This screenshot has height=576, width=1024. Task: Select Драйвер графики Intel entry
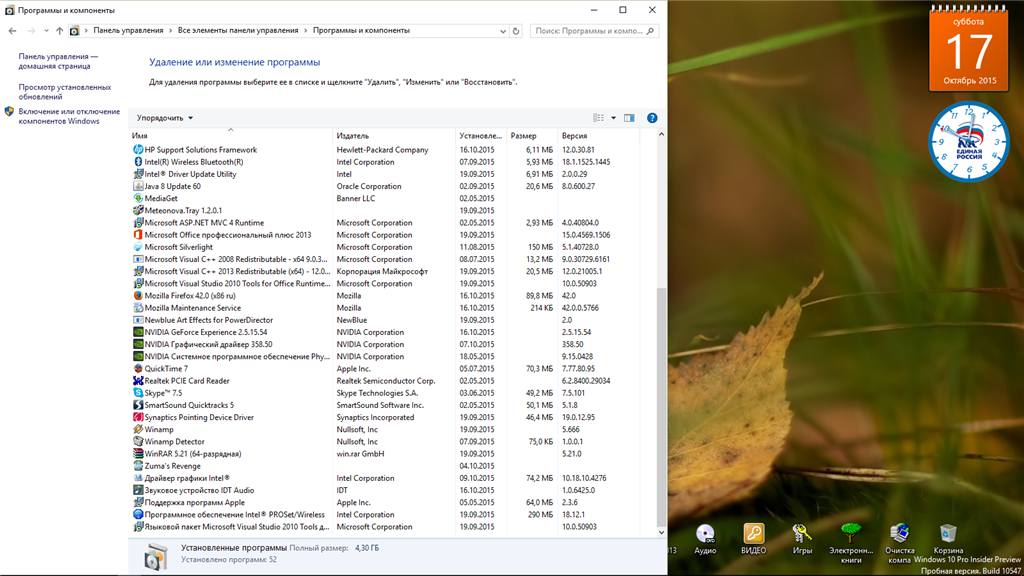pyautogui.click(x=383, y=478)
